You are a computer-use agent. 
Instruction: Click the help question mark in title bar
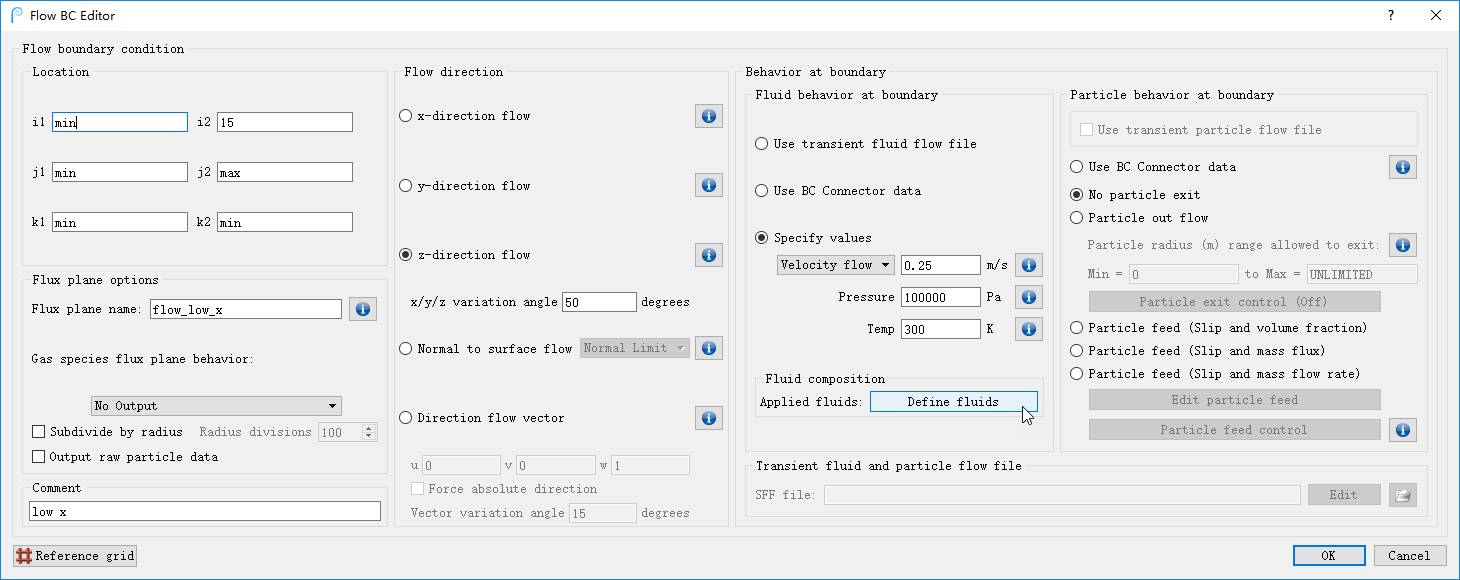(1391, 15)
